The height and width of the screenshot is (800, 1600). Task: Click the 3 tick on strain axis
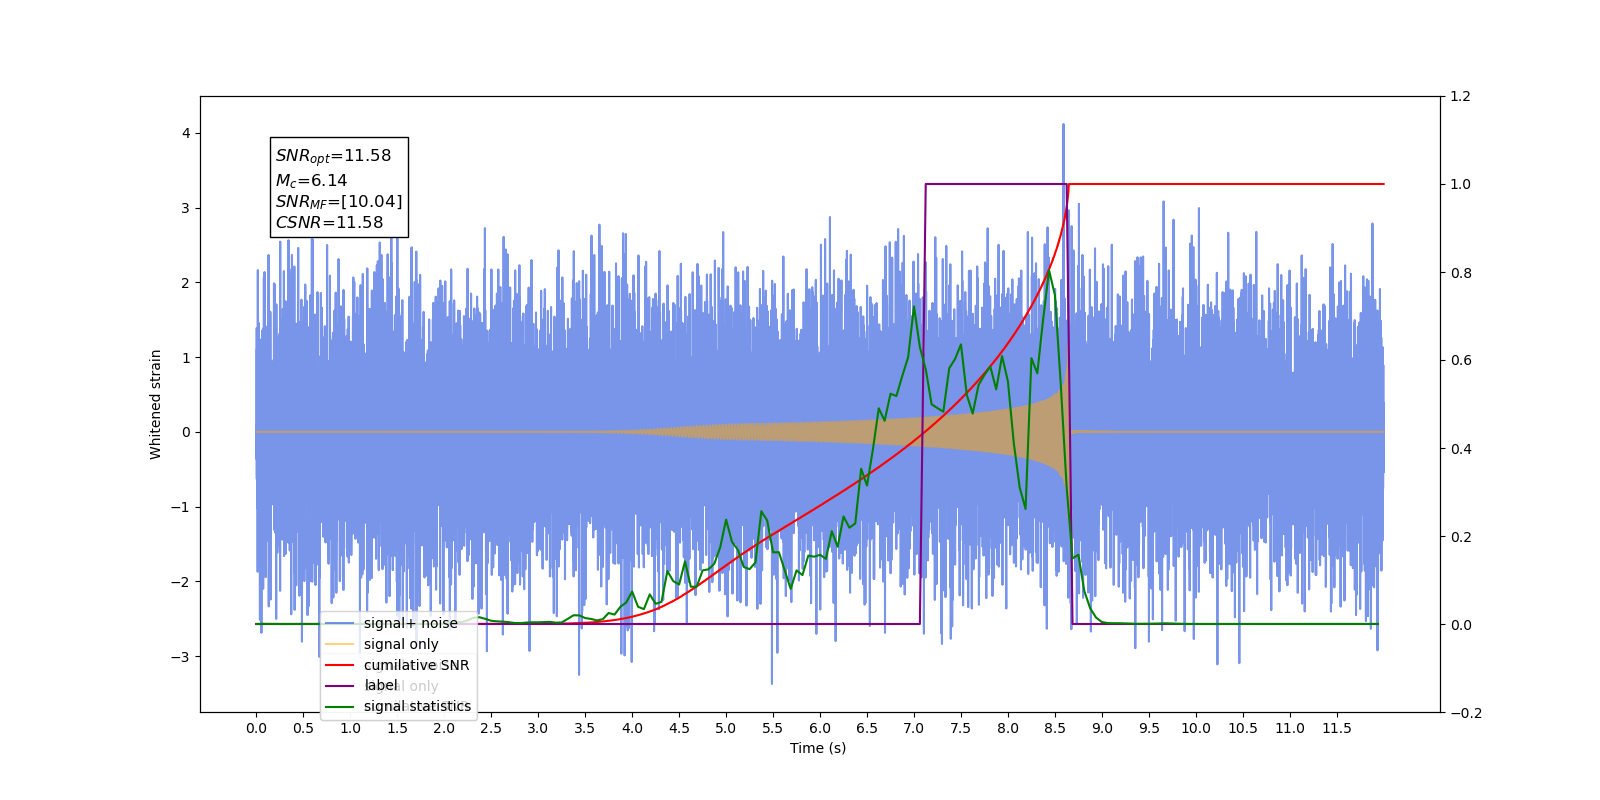(186, 208)
